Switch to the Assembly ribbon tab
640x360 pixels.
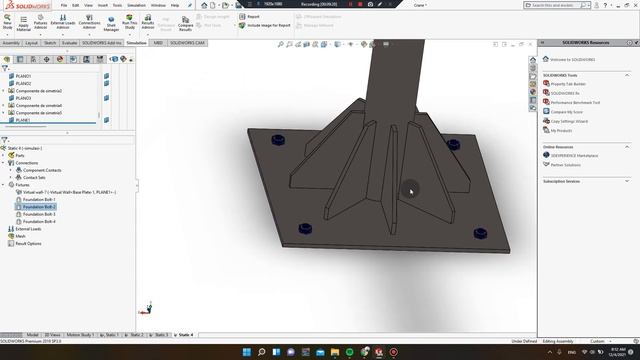[x=11, y=43]
